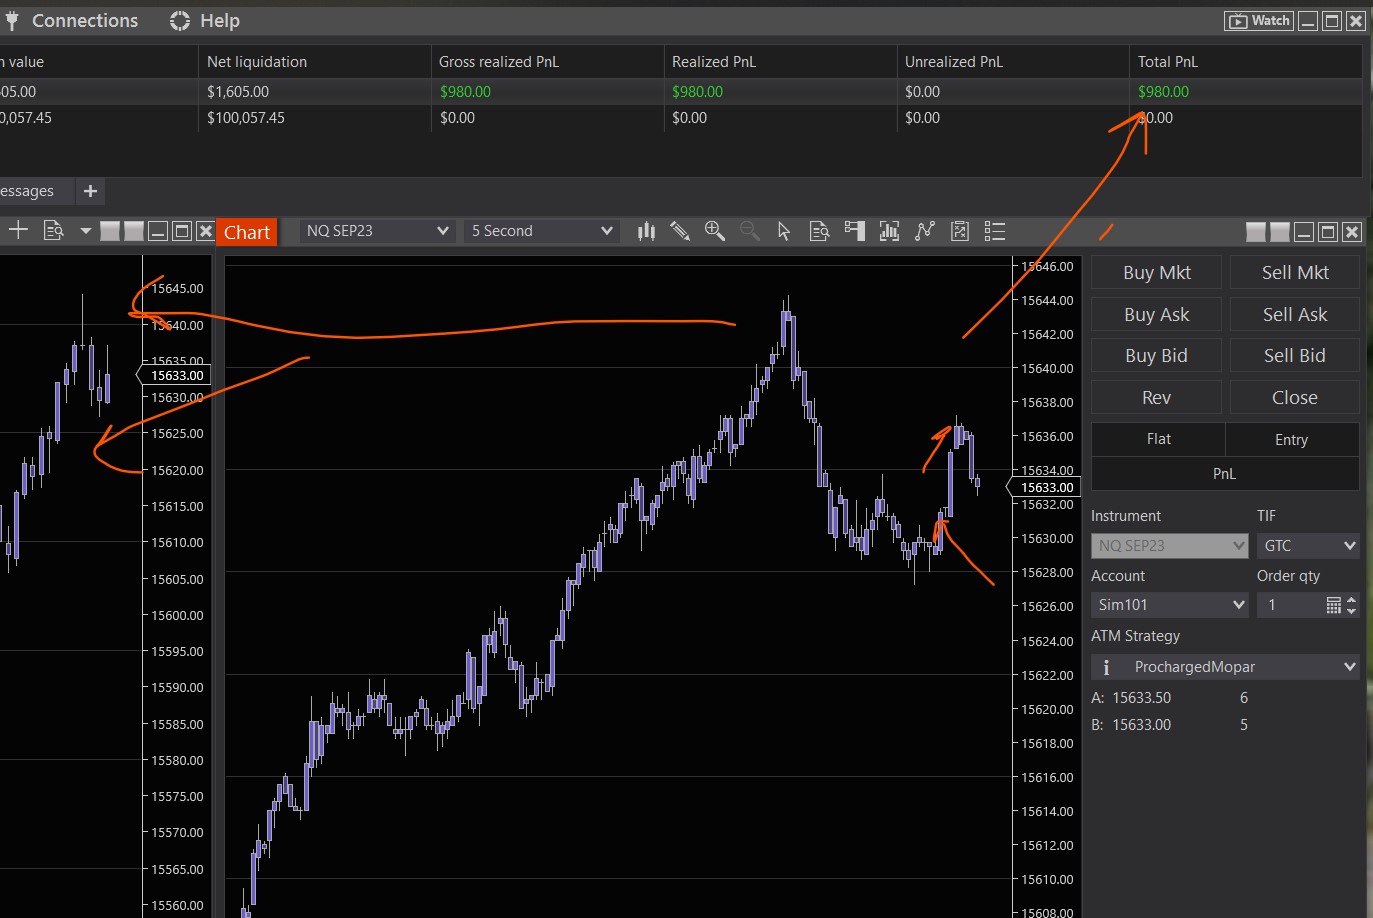
Task: Select the pencil drawing tools icon
Action: pos(680,231)
